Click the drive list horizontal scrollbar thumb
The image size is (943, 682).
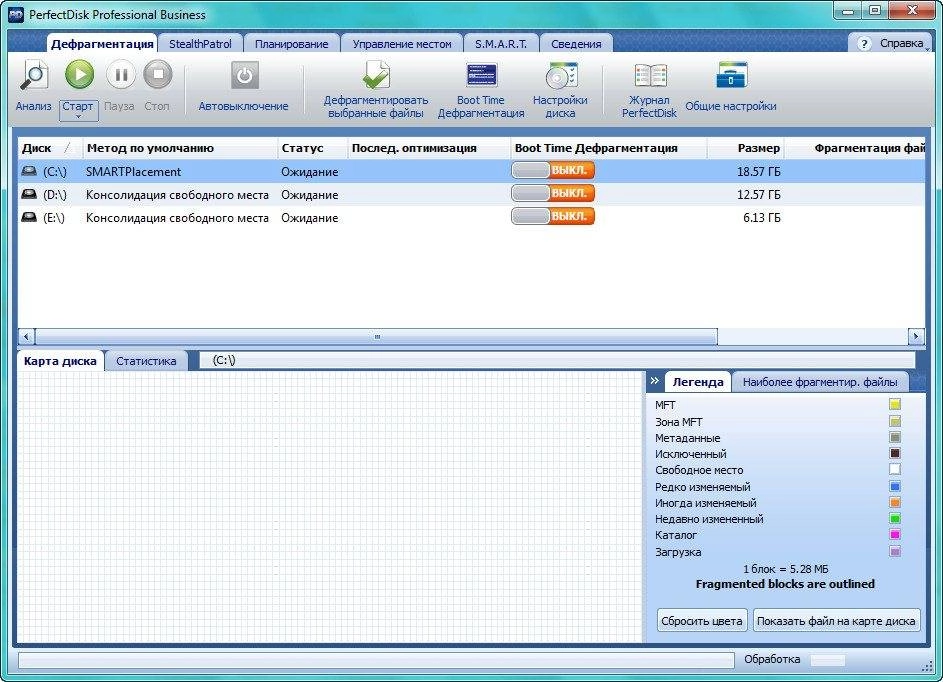[376, 336]
